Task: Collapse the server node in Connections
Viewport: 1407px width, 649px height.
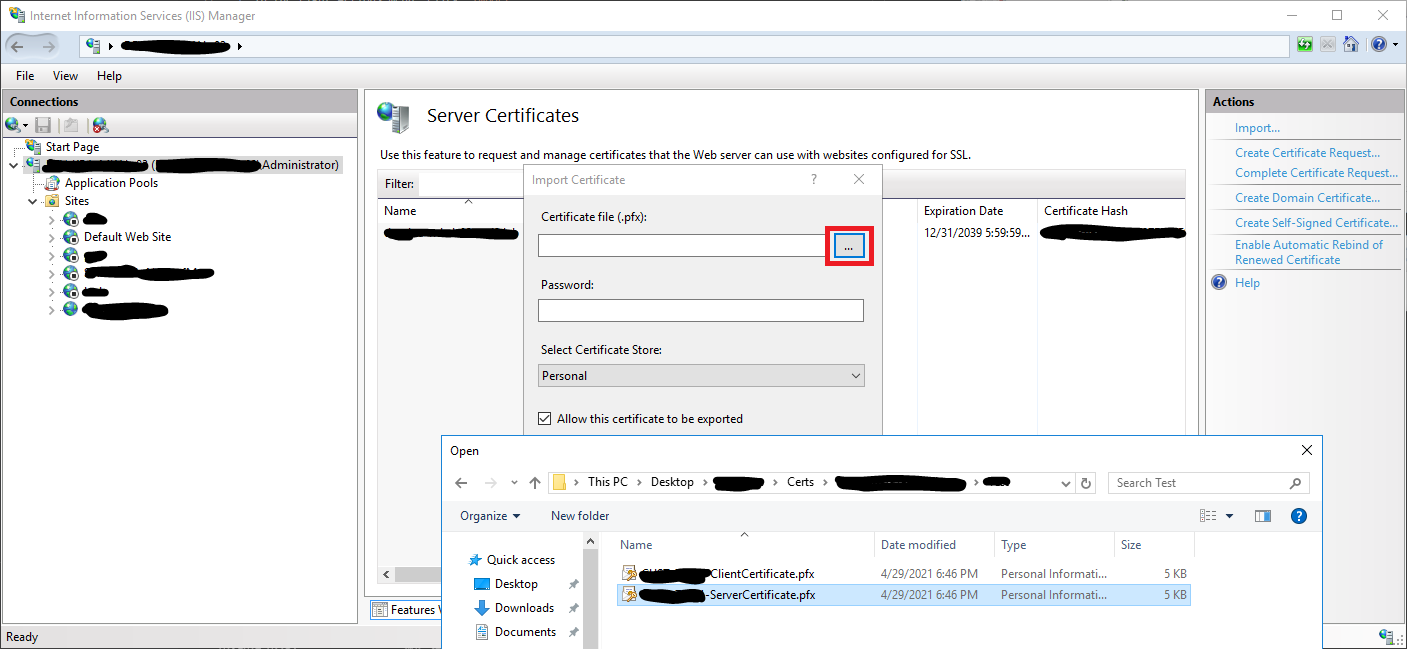Action: tap(14, 165)
